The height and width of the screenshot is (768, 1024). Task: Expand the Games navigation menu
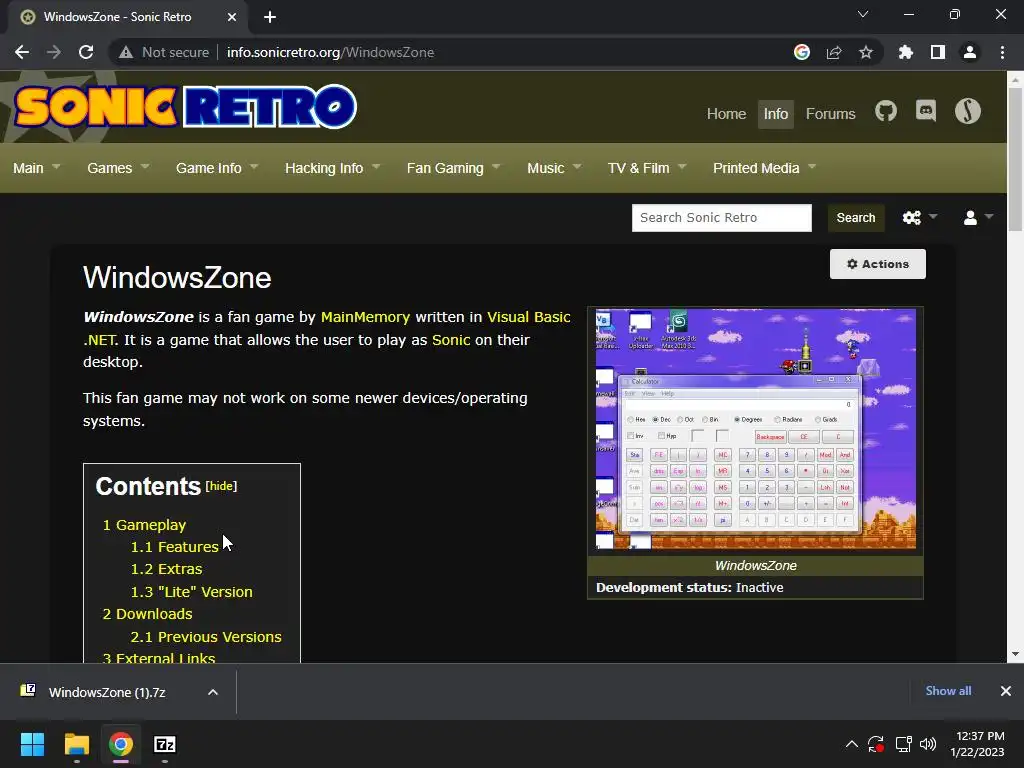118,168
